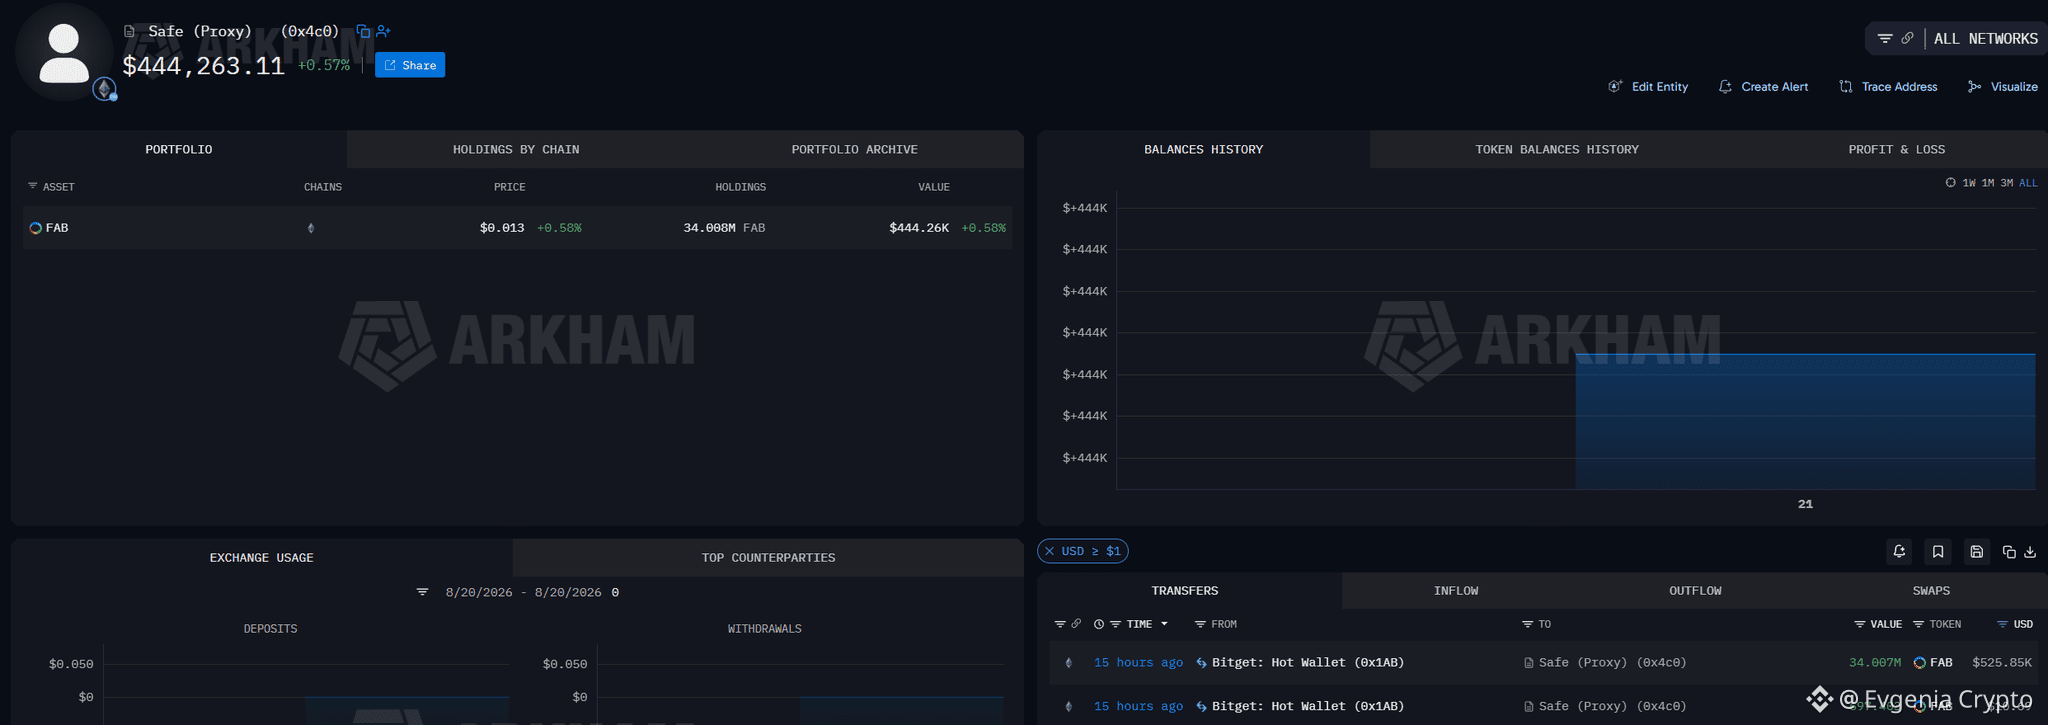The image size is (2048, 725).
Task: Click the crosshair icon beside 1W
Action: [x=1950, y=183]
